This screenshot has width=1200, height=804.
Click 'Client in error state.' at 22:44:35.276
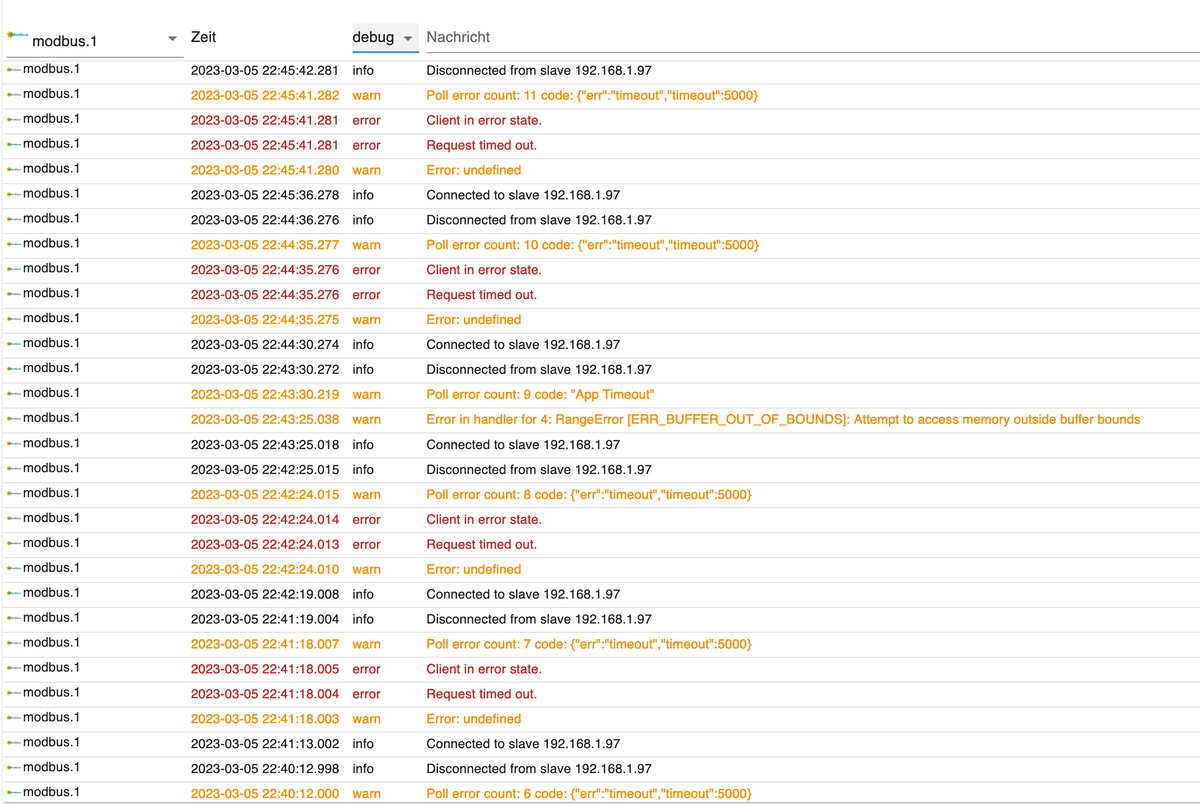pyautogui.click(x=484, y=270)
